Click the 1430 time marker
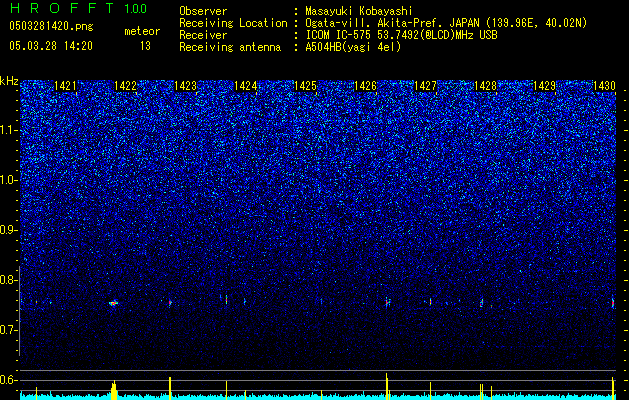Viewport: 629px width, 400px height. pos(605,86)
